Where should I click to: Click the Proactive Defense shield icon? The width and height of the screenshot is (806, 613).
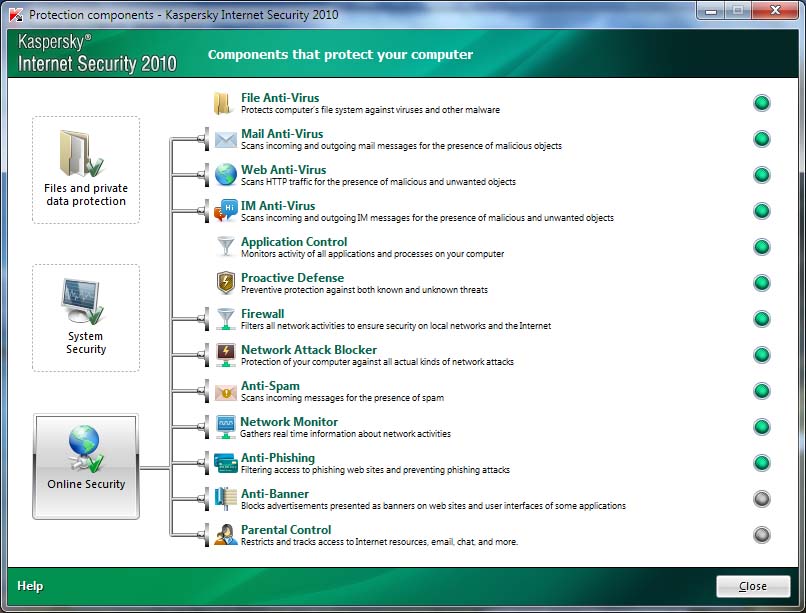(x=226, y=283)
